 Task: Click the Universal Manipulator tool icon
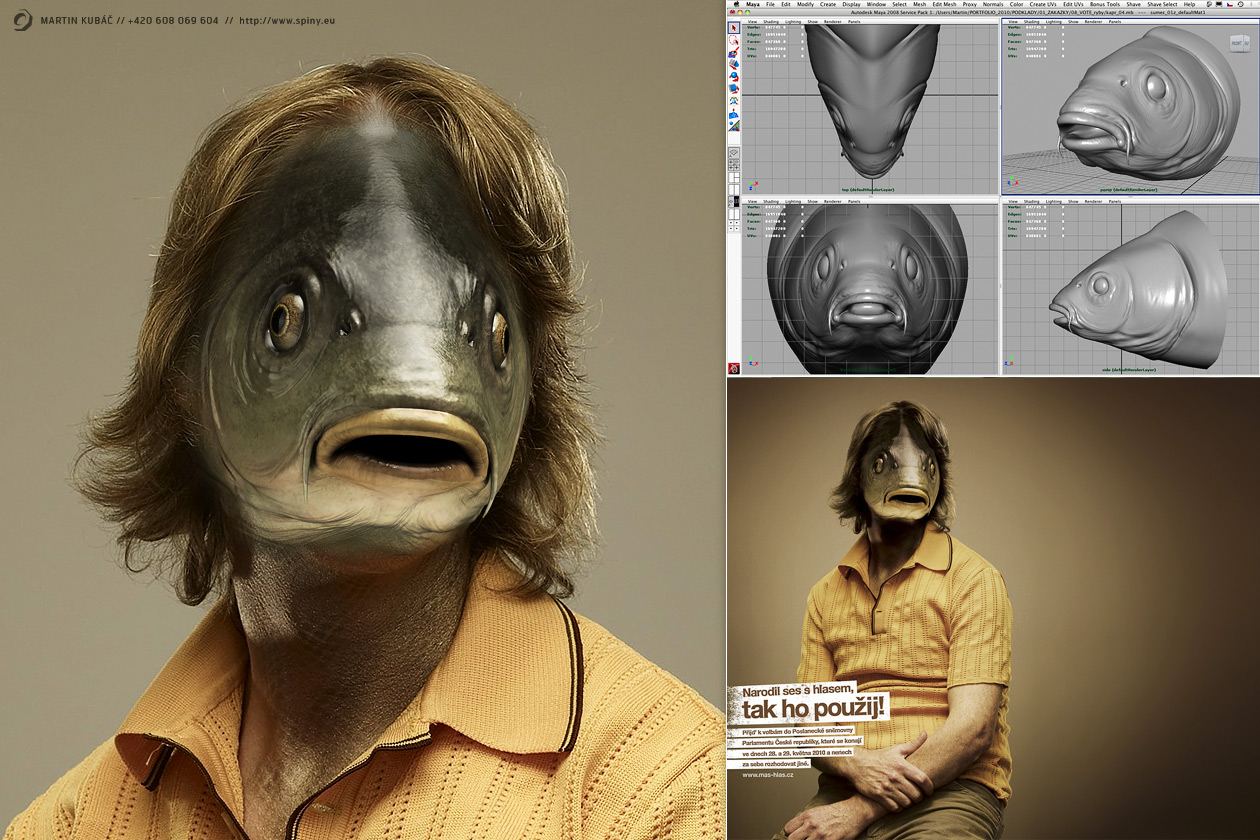[x=734, y=101]
